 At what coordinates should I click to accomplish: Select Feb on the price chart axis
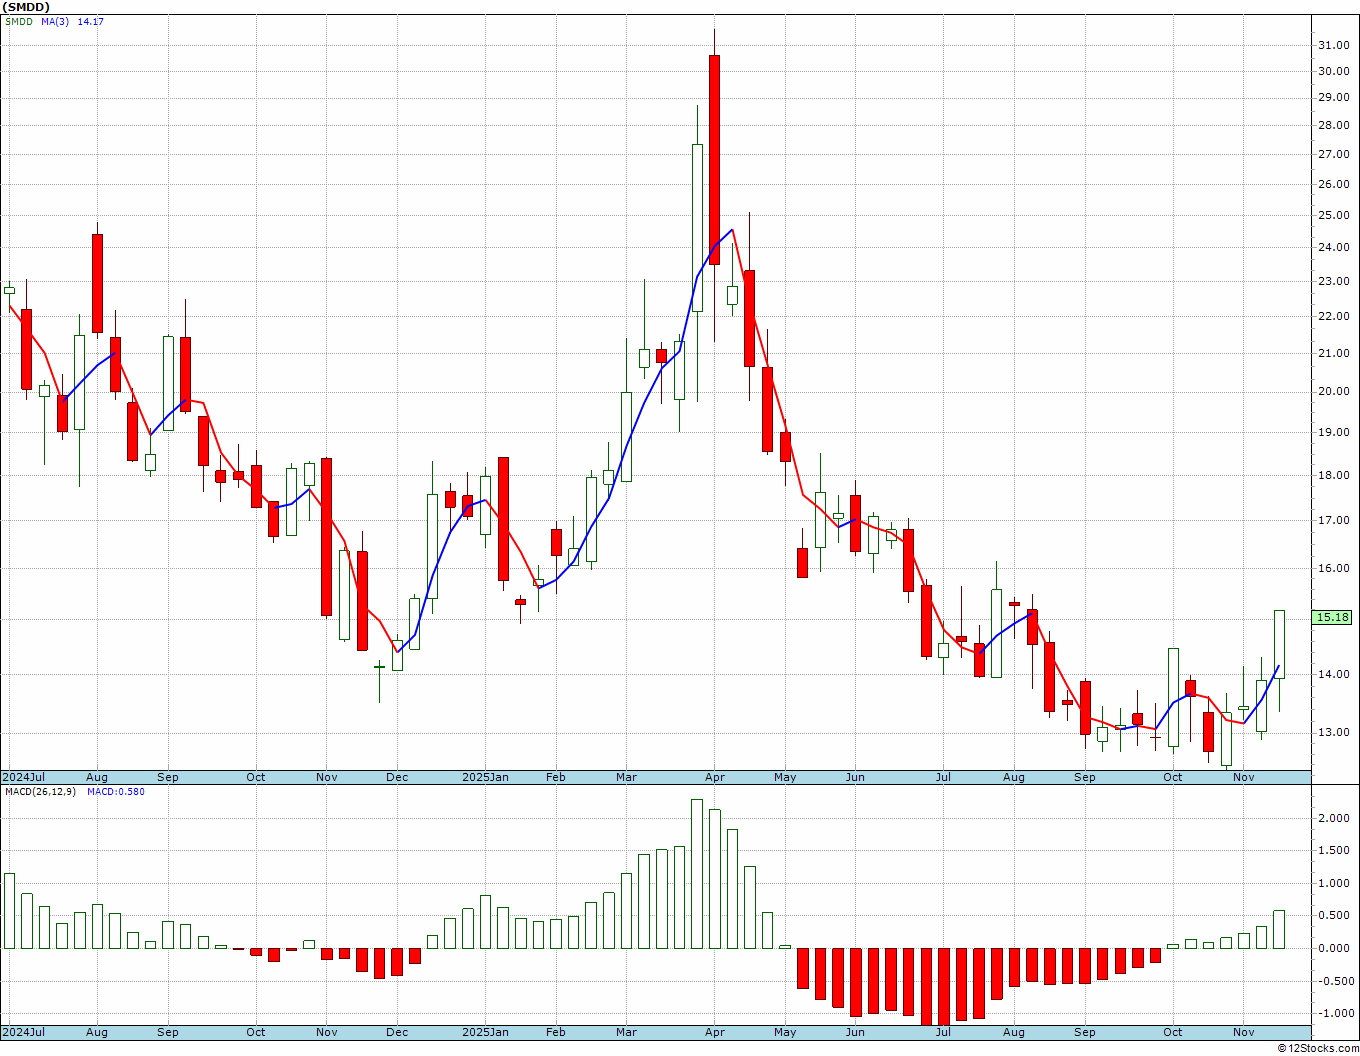[555, 777]
